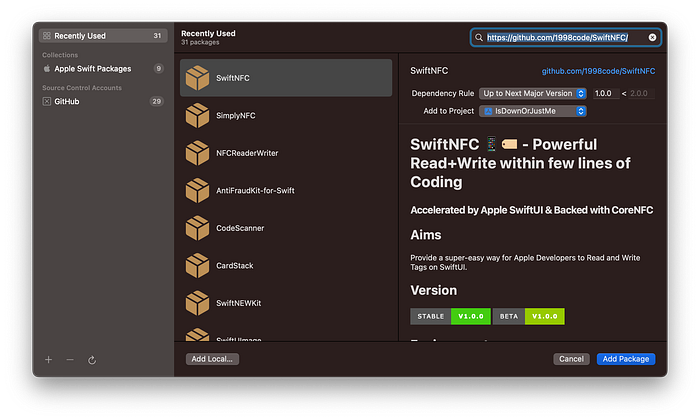This screenshot has width=700, height=420.
Task: Select the SwiftNFC package row
Action: coord(286,78)
